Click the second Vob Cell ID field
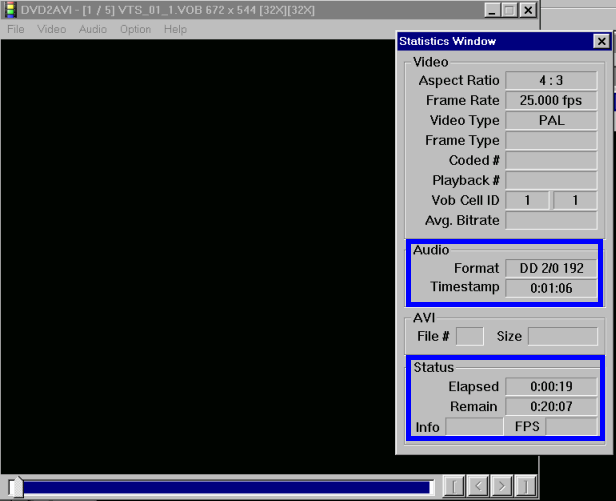Viewport: 616px width, 501px height. 575,200
